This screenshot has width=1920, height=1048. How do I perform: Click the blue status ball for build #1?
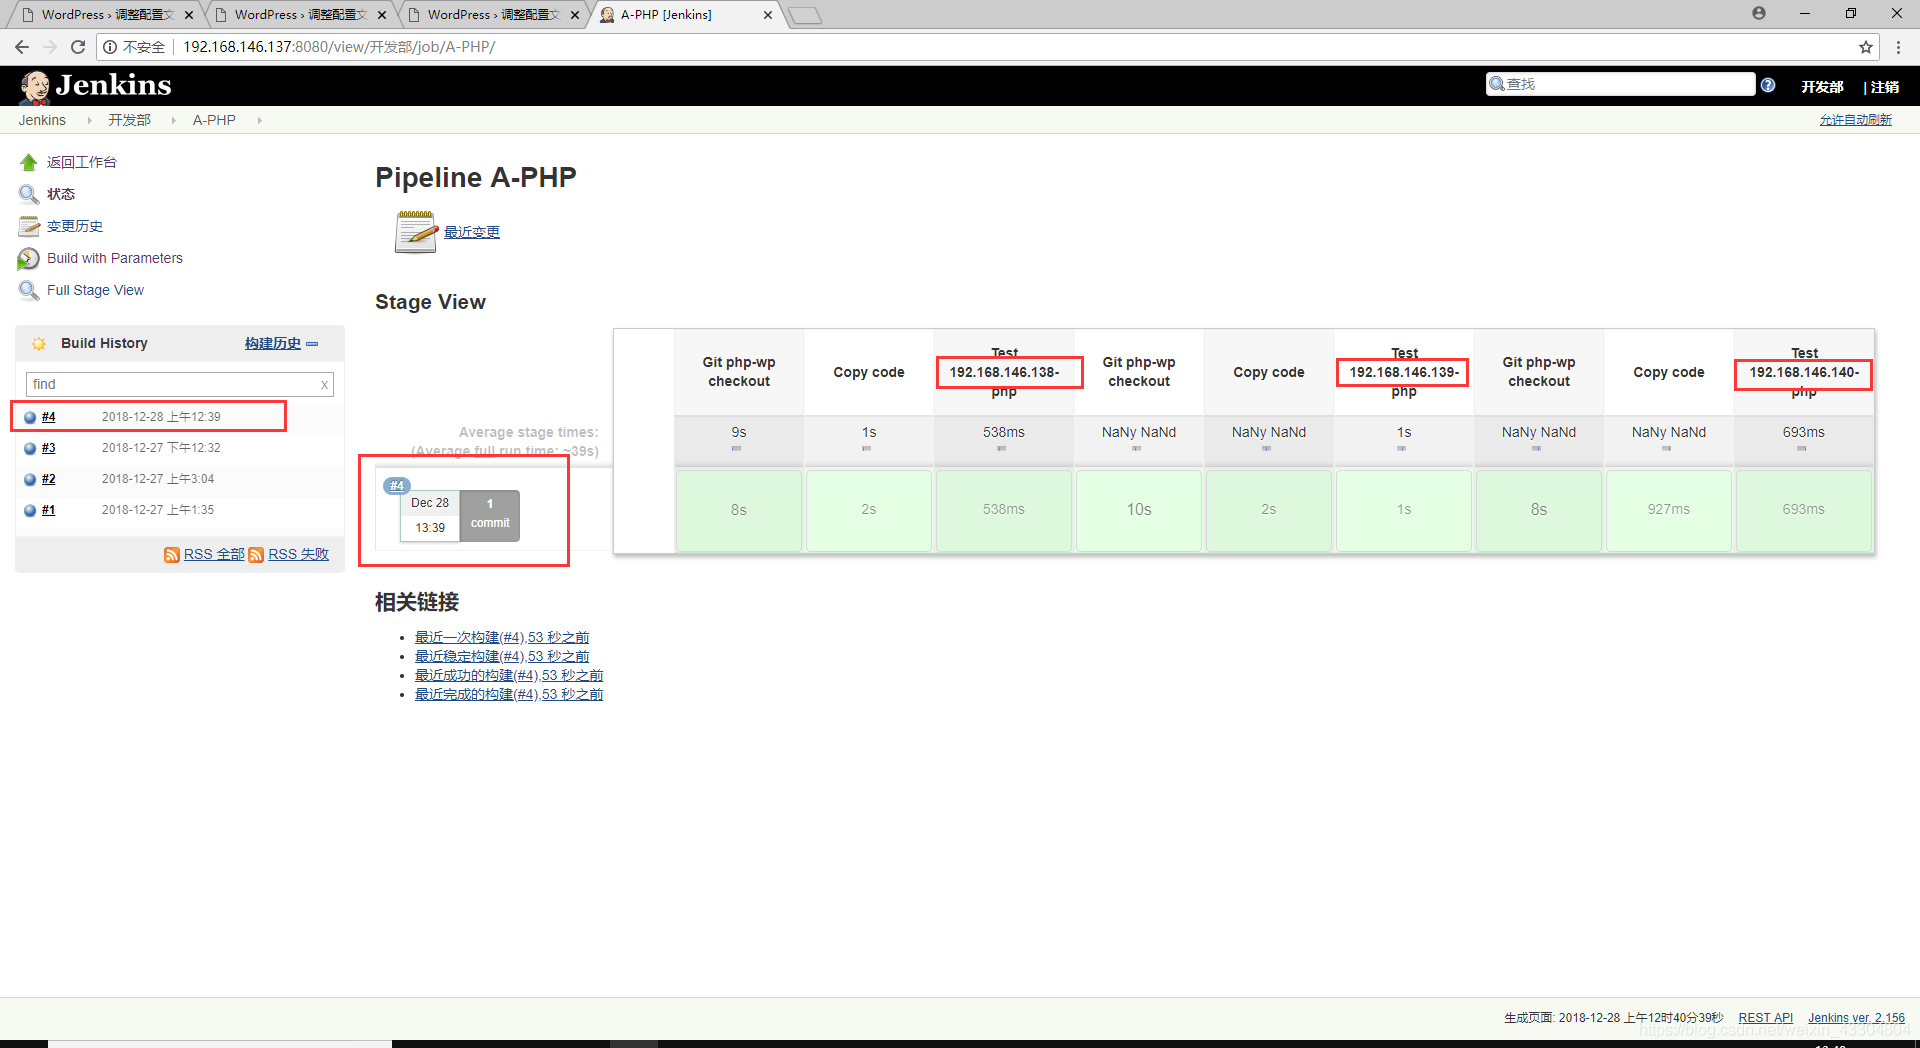coord(30,510)
